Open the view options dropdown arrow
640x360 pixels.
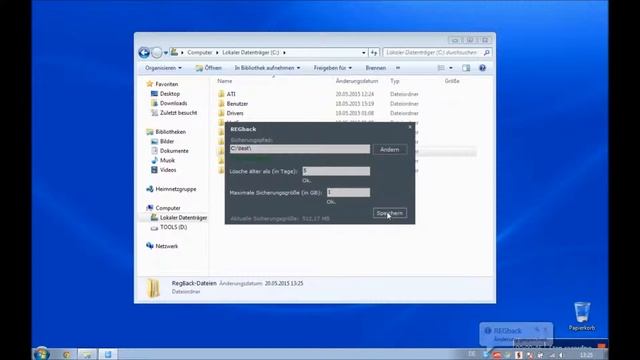[x=451, y=68]
